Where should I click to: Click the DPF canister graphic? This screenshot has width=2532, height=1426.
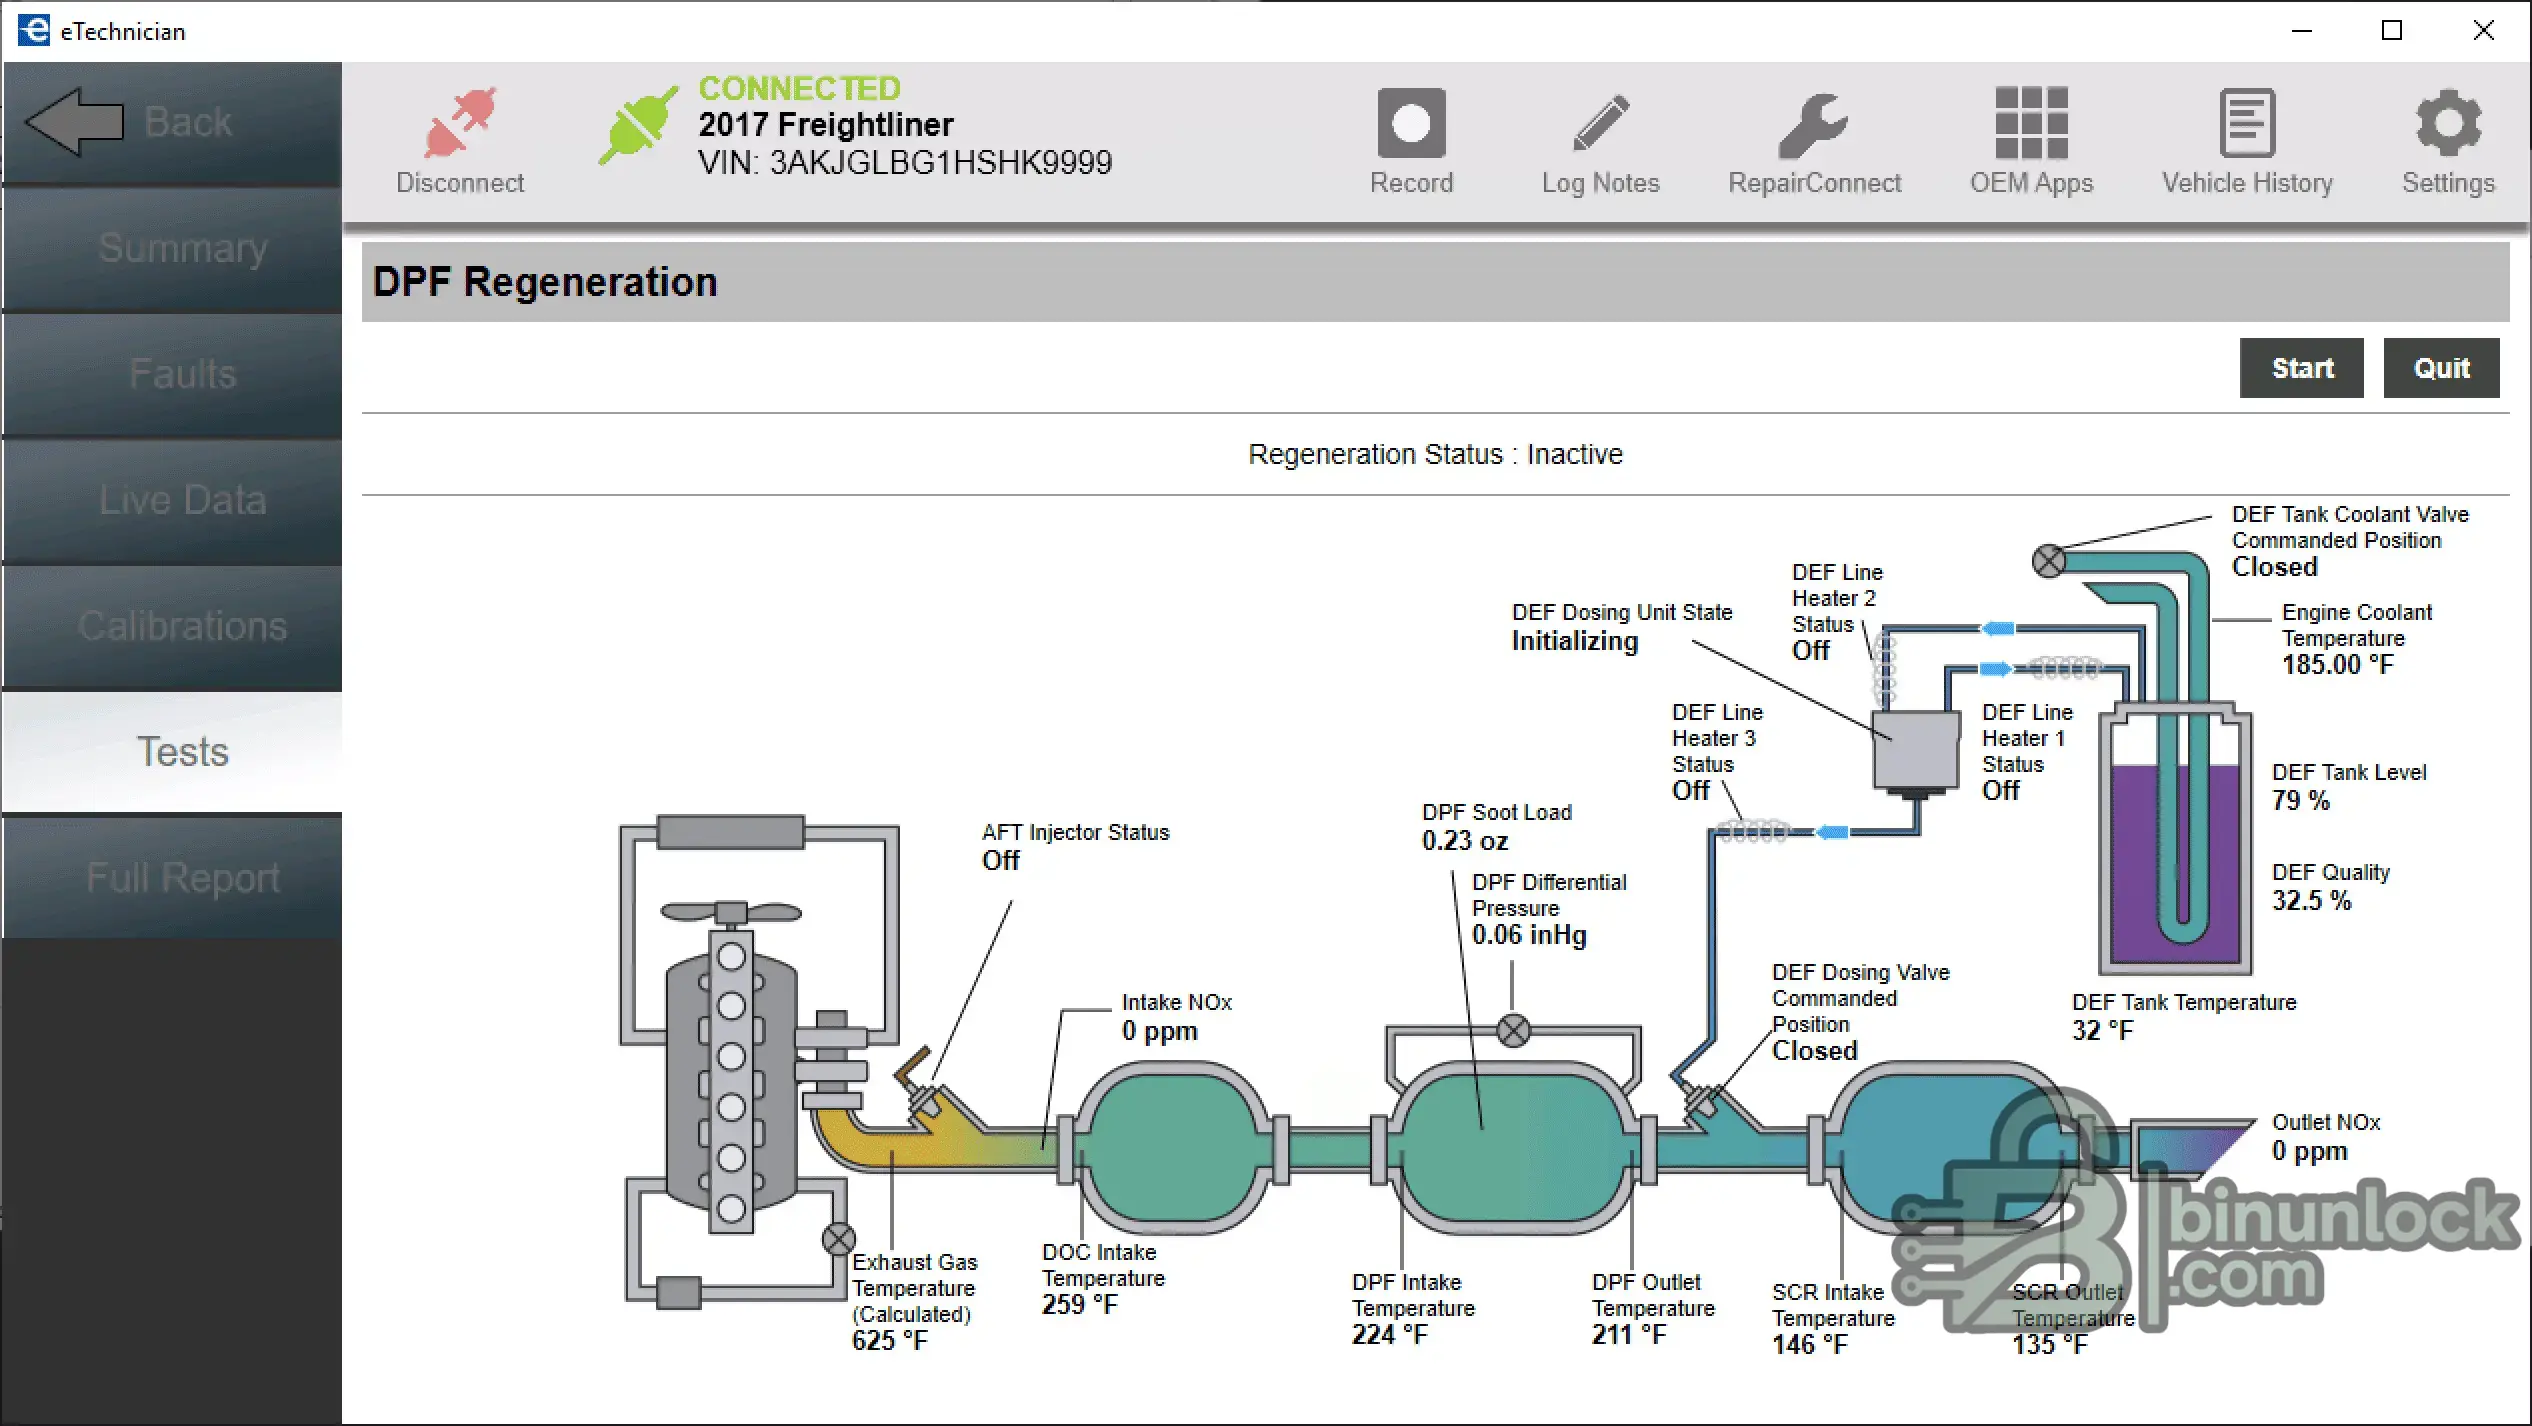point(1512,1148)
